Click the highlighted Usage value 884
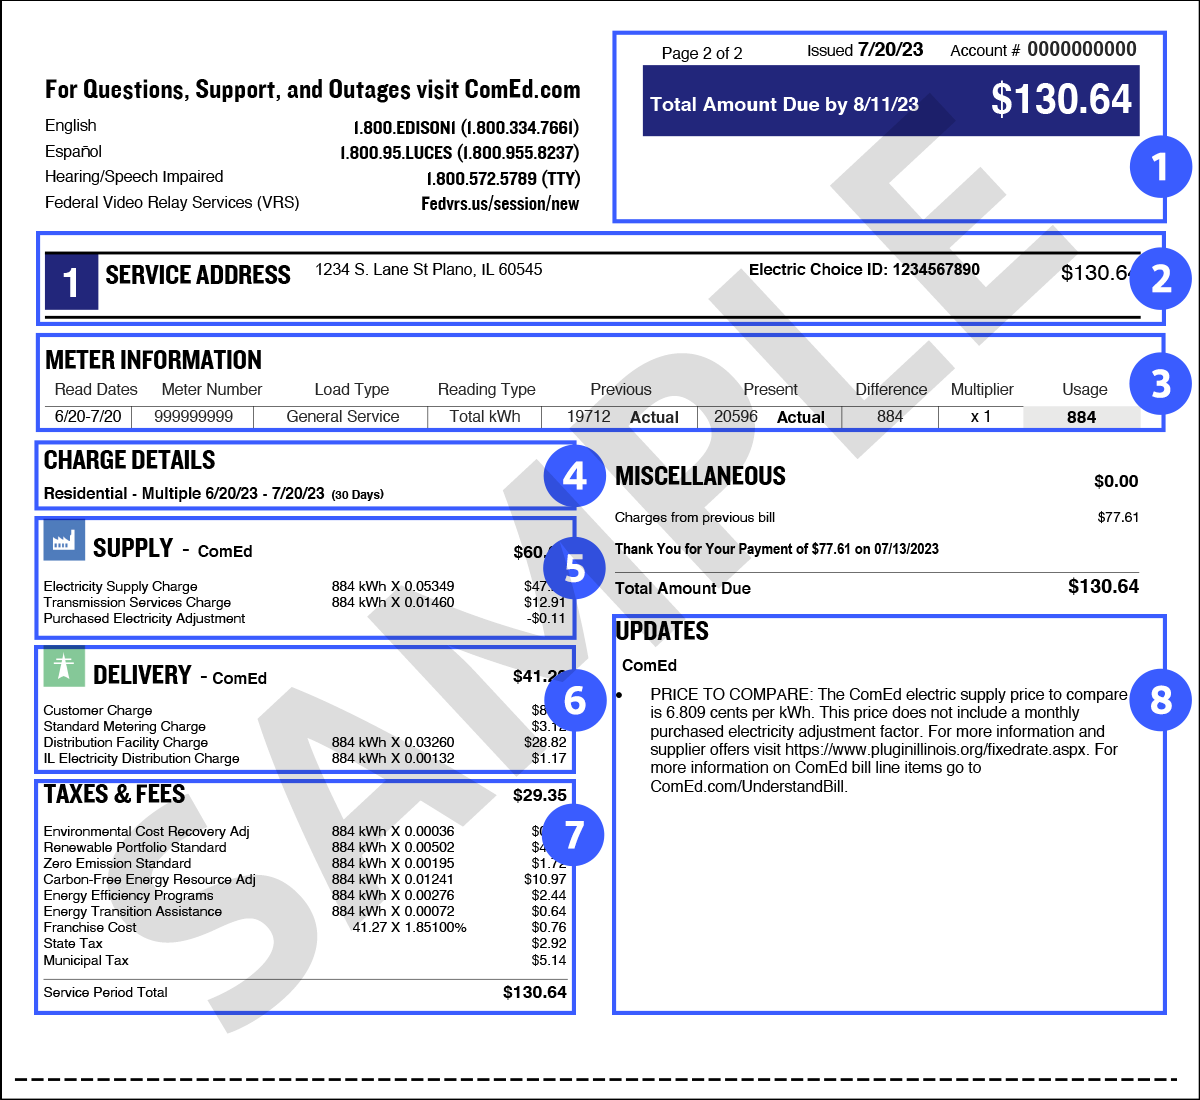The image size is (1200, 1100). click(1081, 417)
